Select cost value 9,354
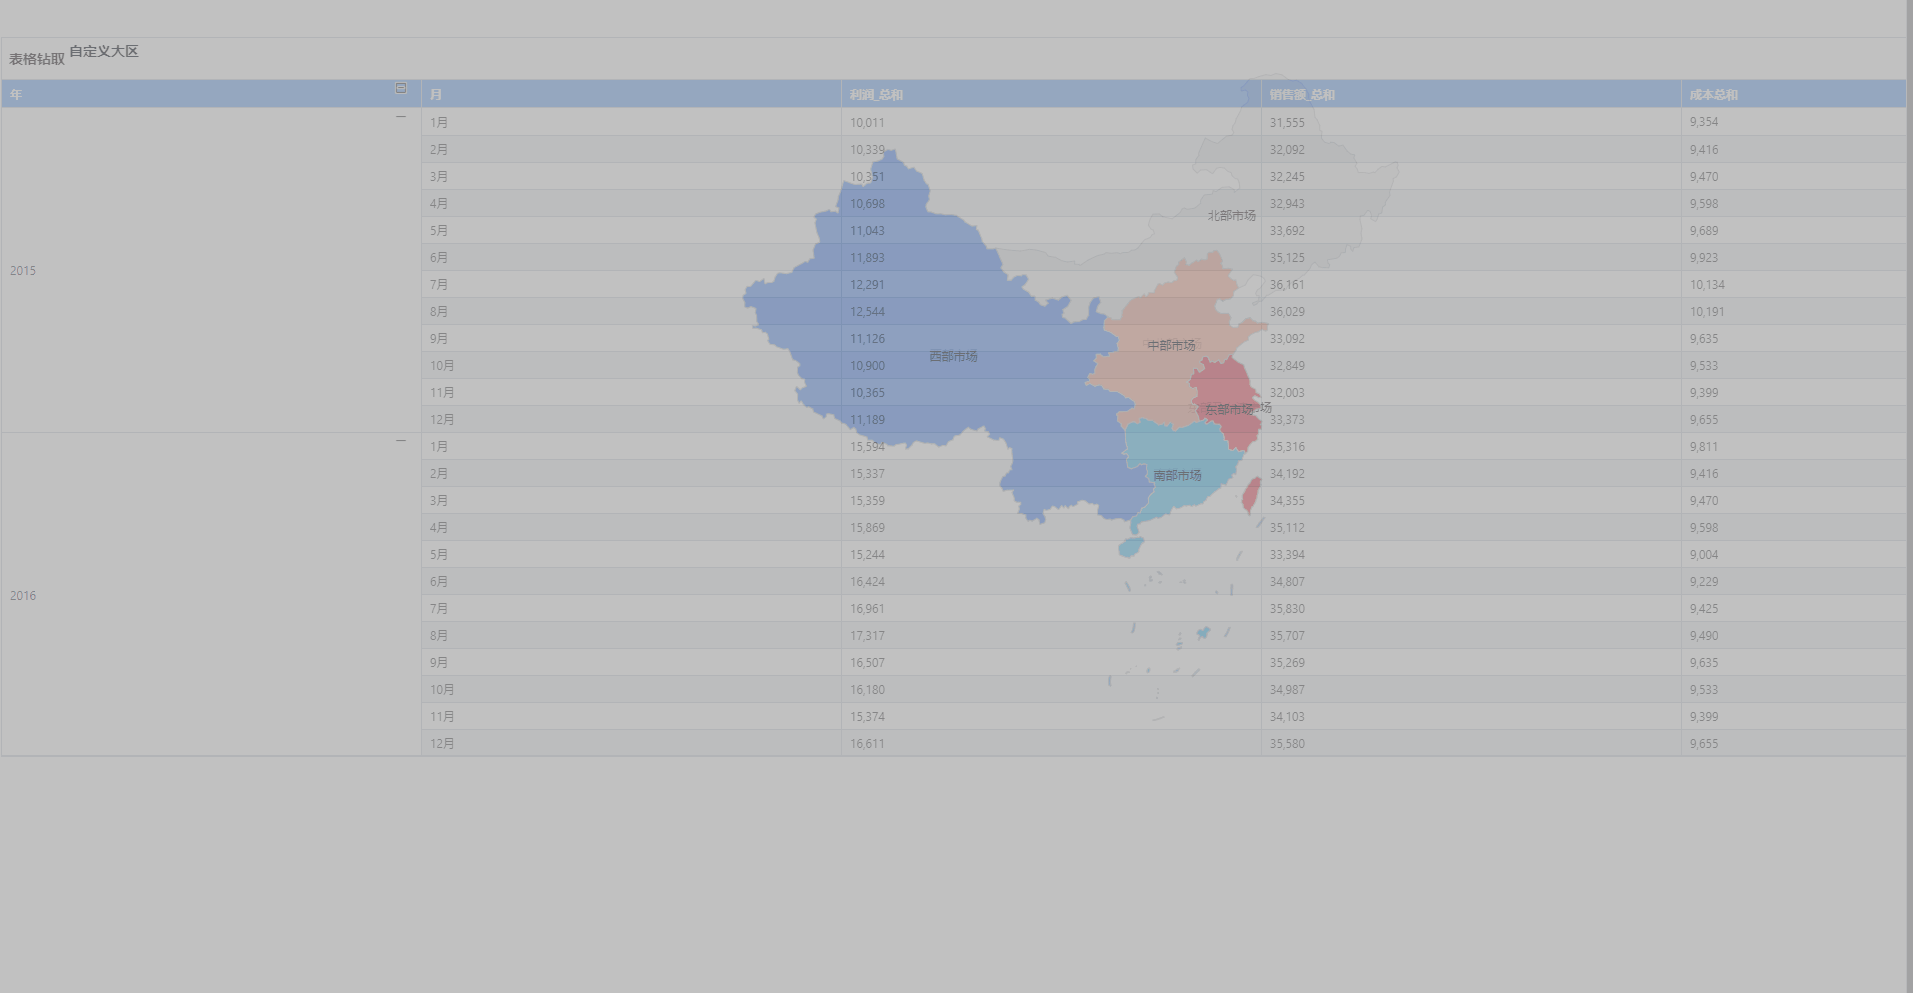The height and width of the screenshot is (993, 1913). [x=1704, y=122]
